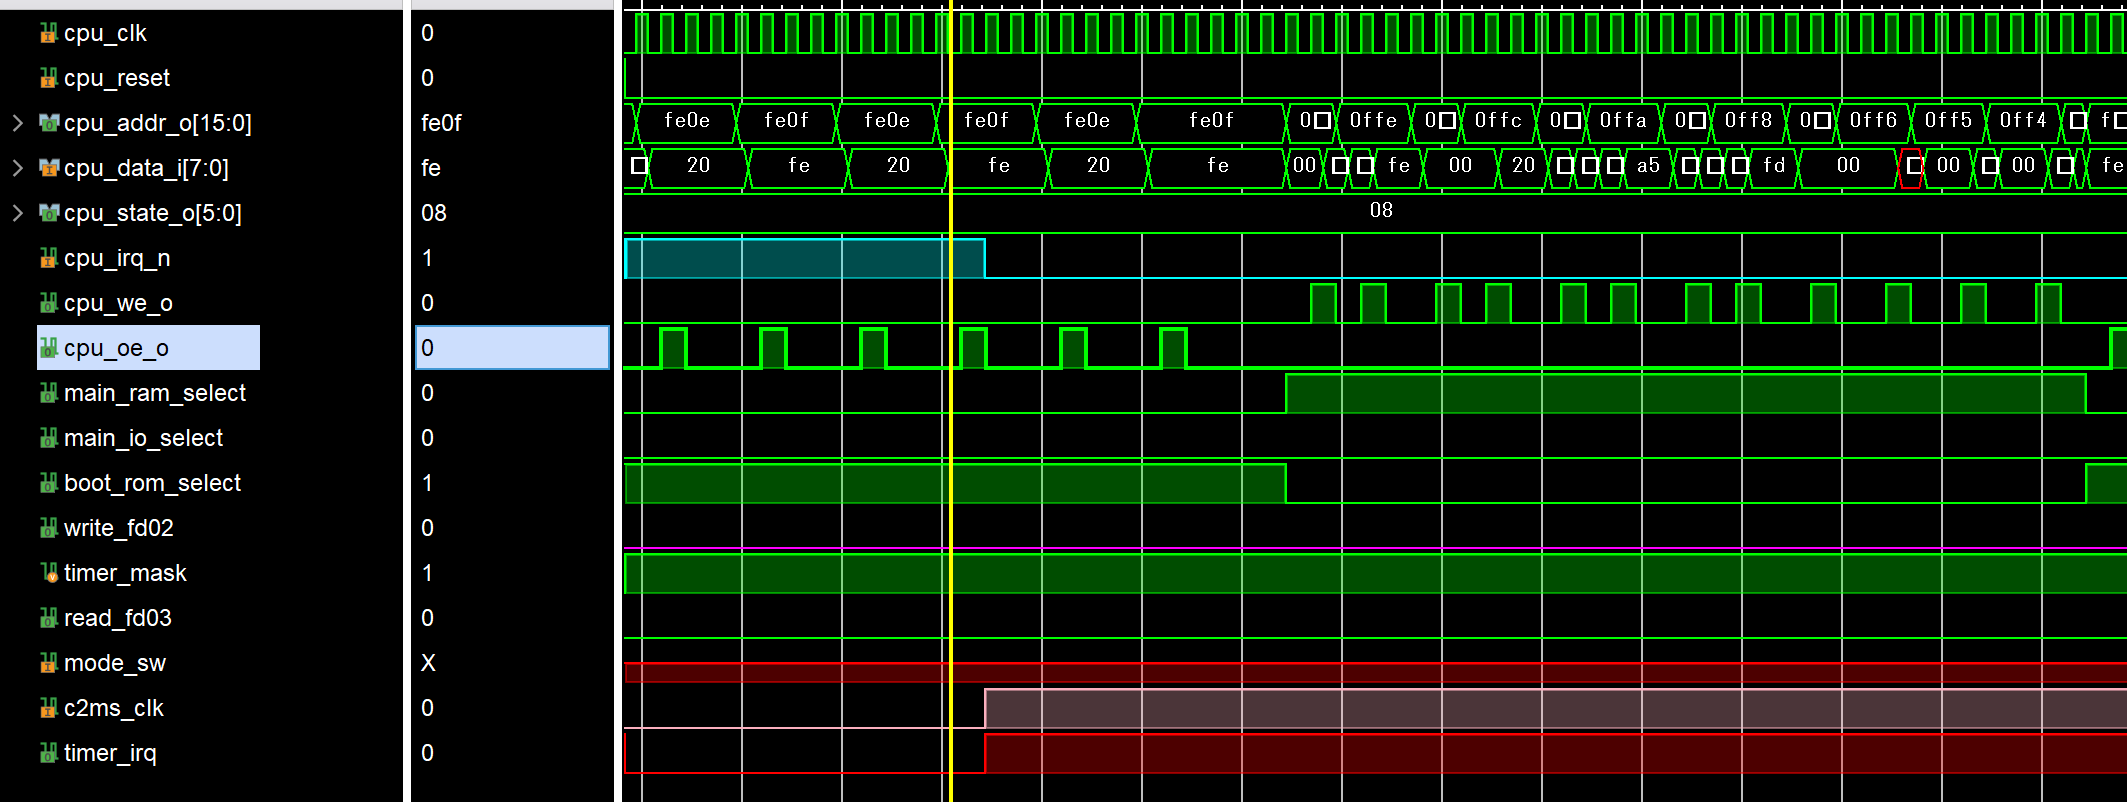Click the signal icon beside cpu_irq_n
Image resolution: width=2127 pixels, height=802 pixels.
click(48, 259)
